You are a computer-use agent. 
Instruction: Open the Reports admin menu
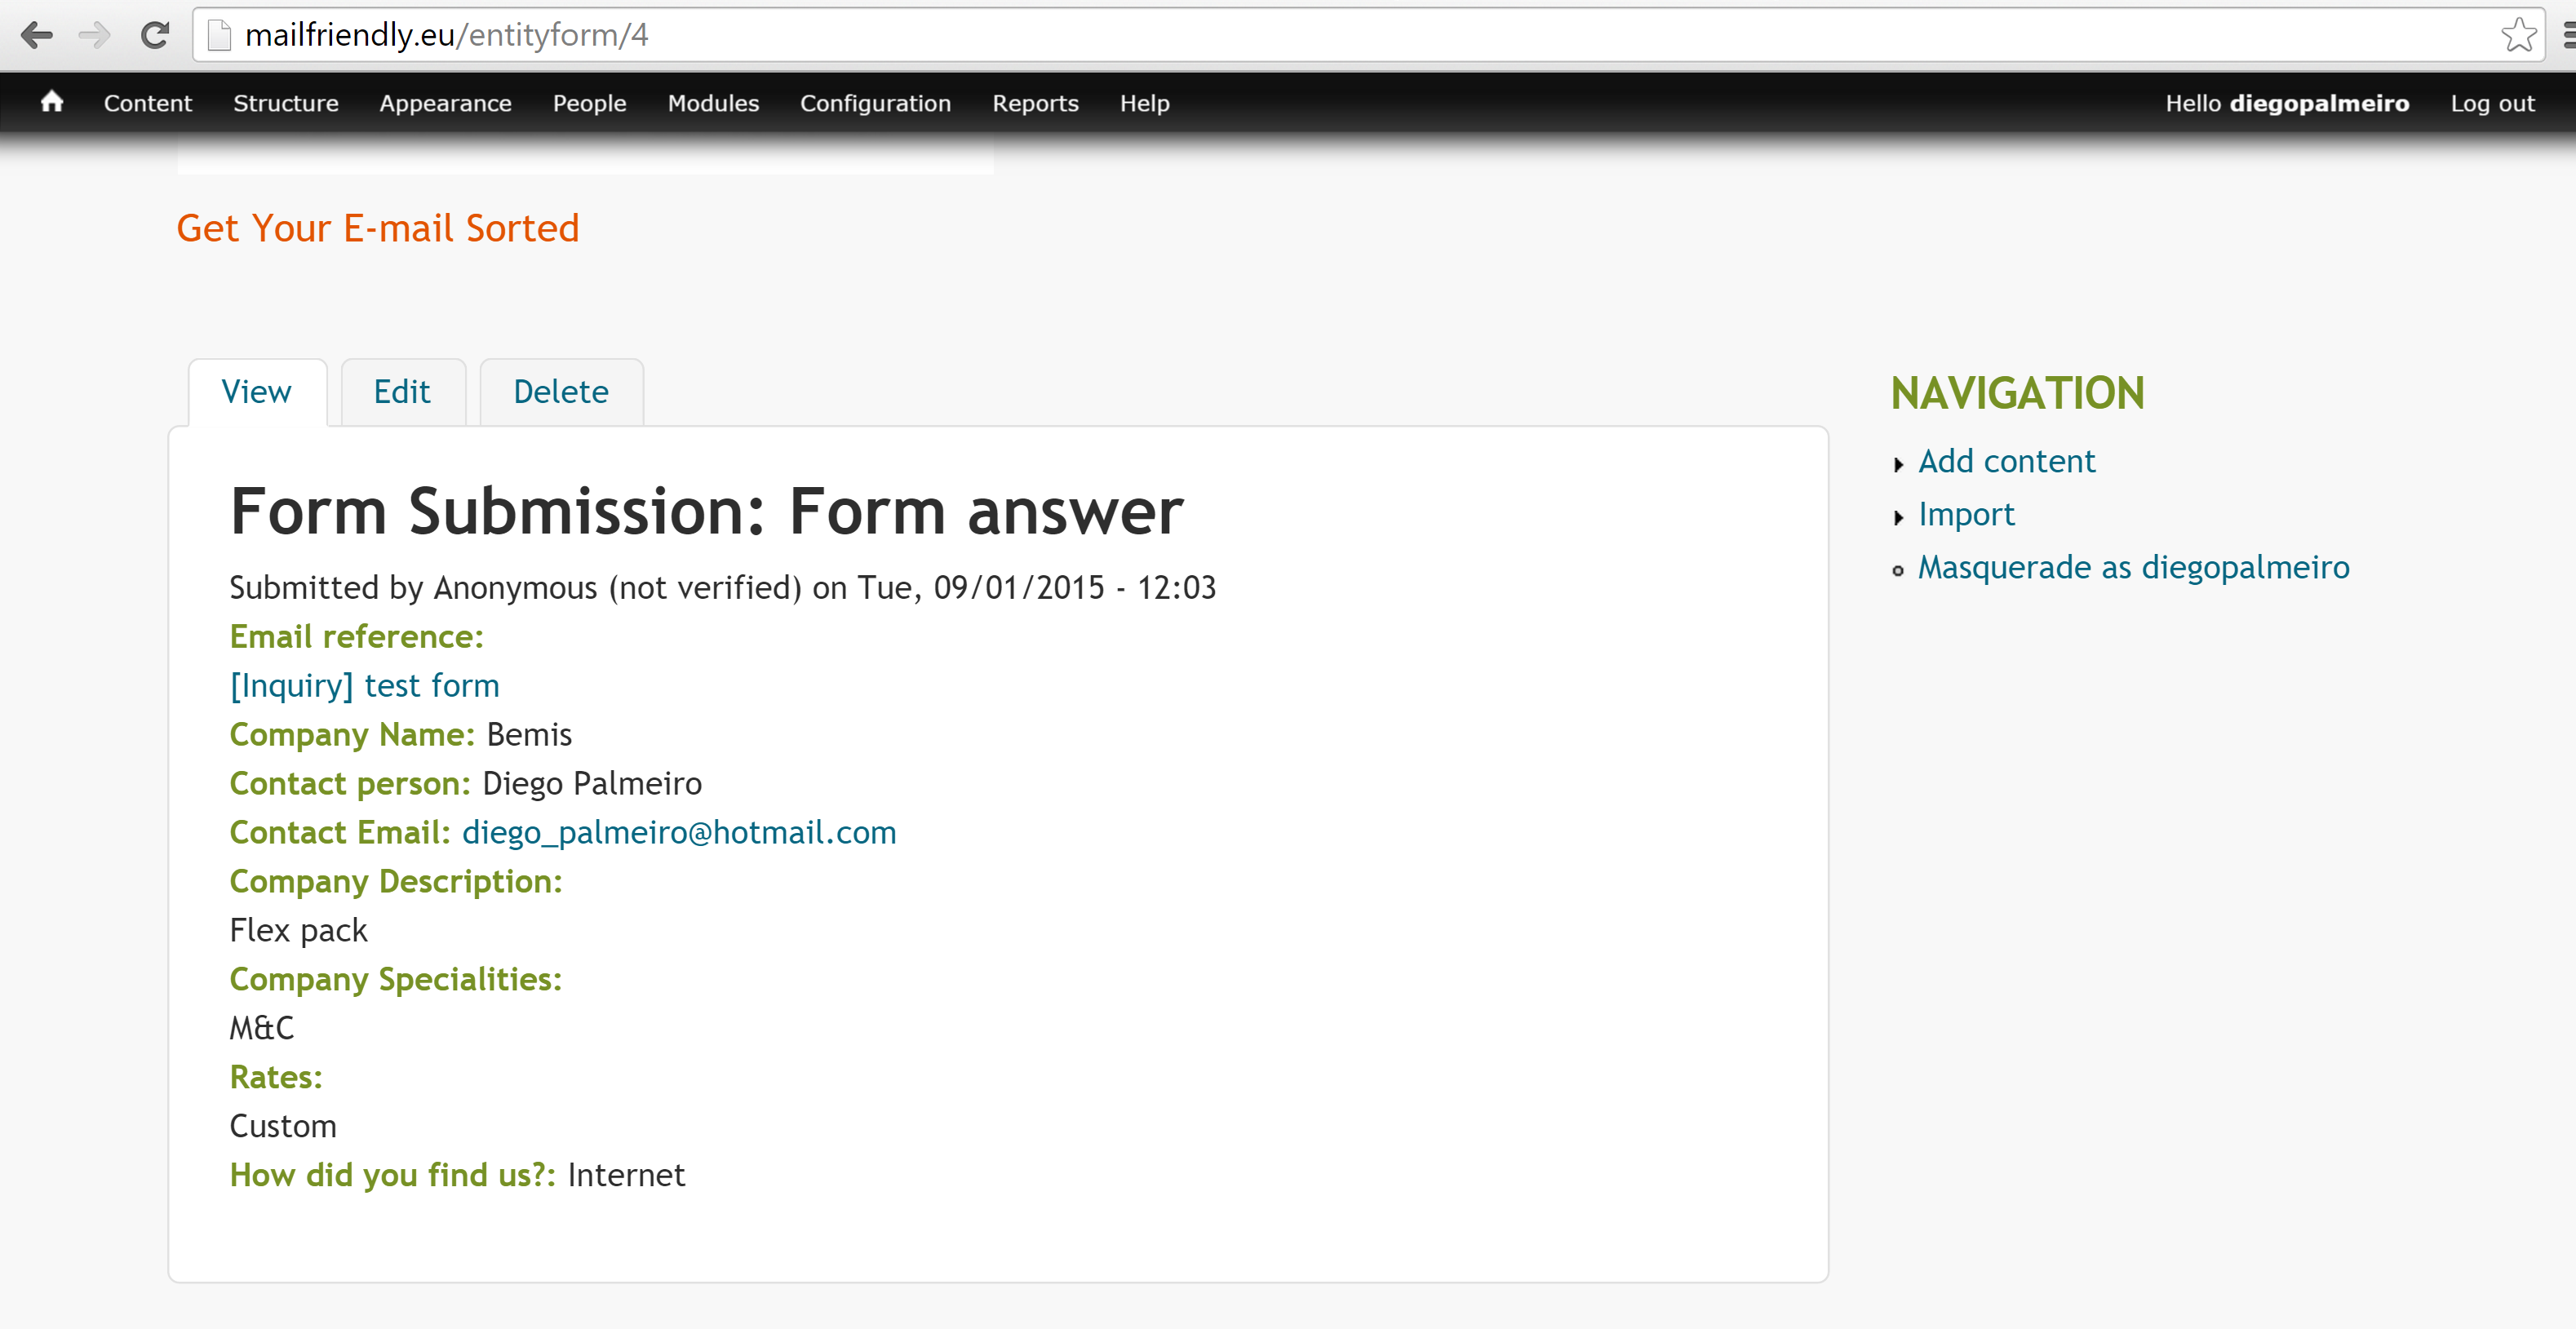pyautogui.click(x=1035, y=103)
